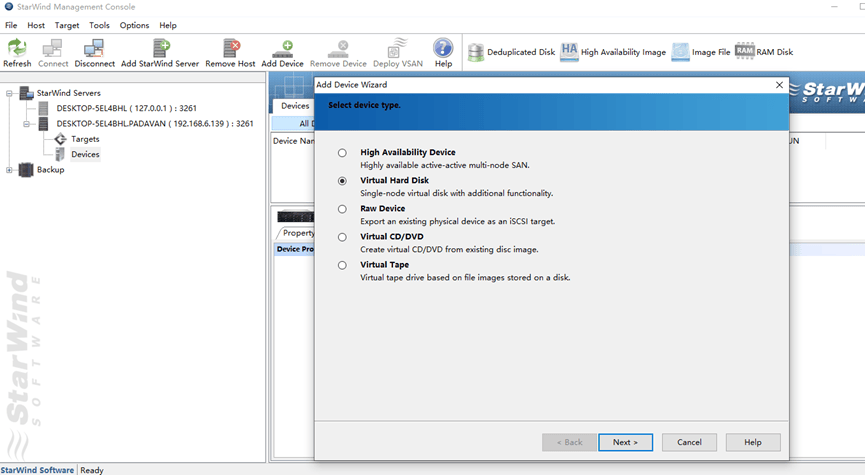Select Virtual CD/DVD radio button
The height and width of the screenshot is (475, 865).
click(343, 237)
